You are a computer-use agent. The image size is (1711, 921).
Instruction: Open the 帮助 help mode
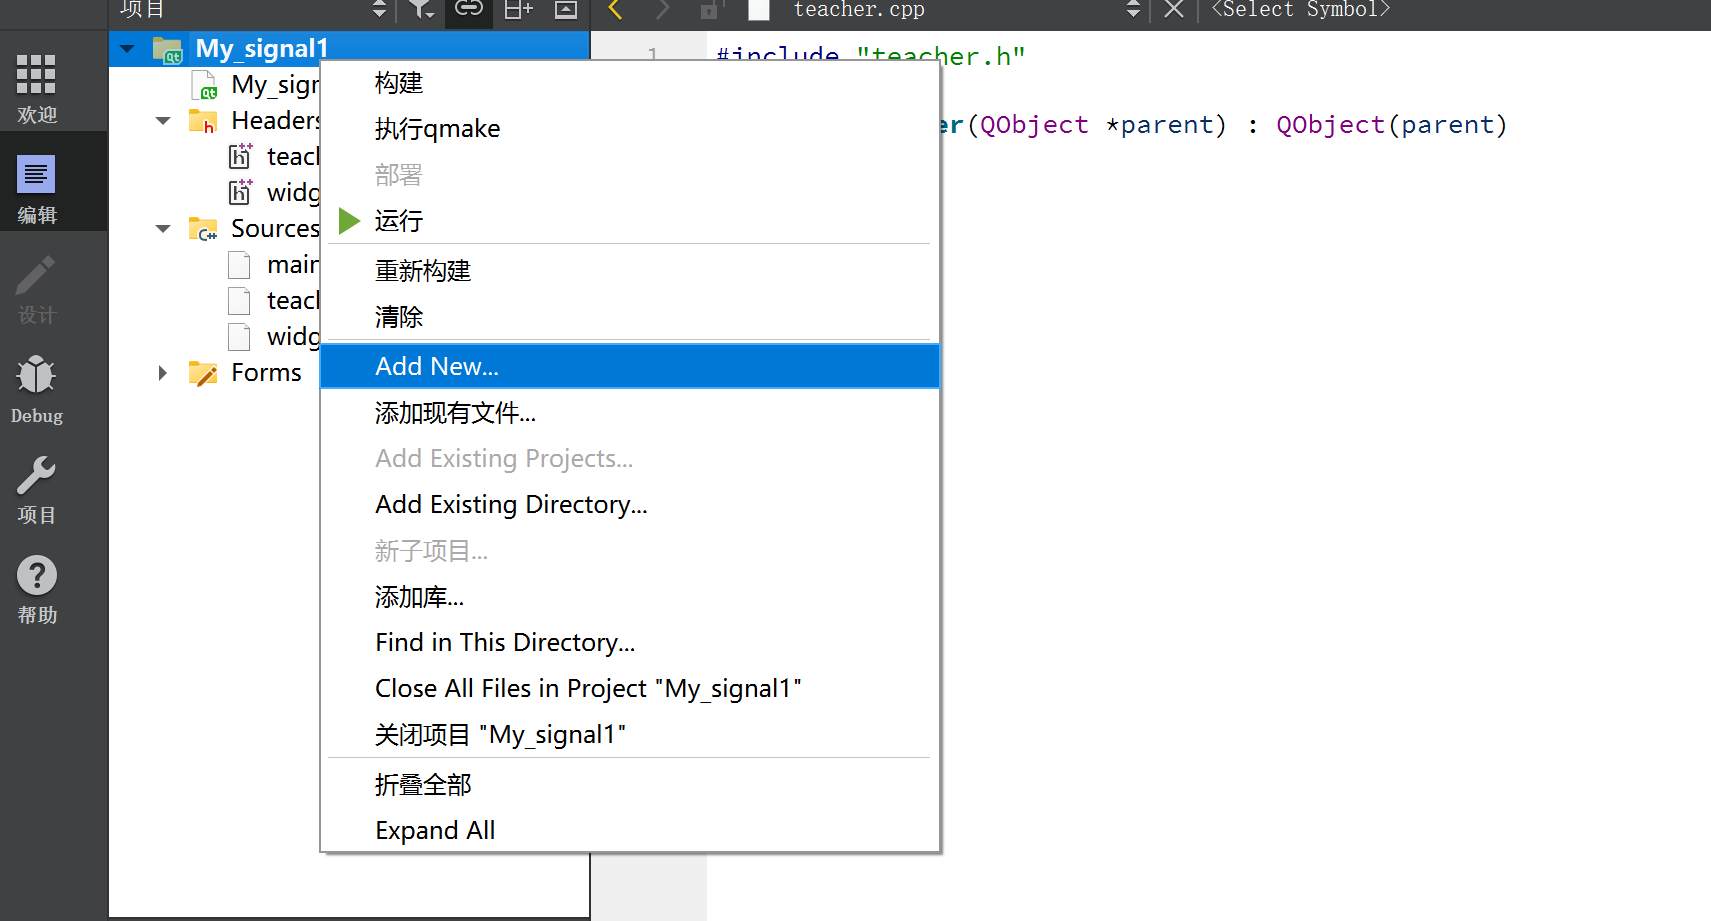coord(37,589)
